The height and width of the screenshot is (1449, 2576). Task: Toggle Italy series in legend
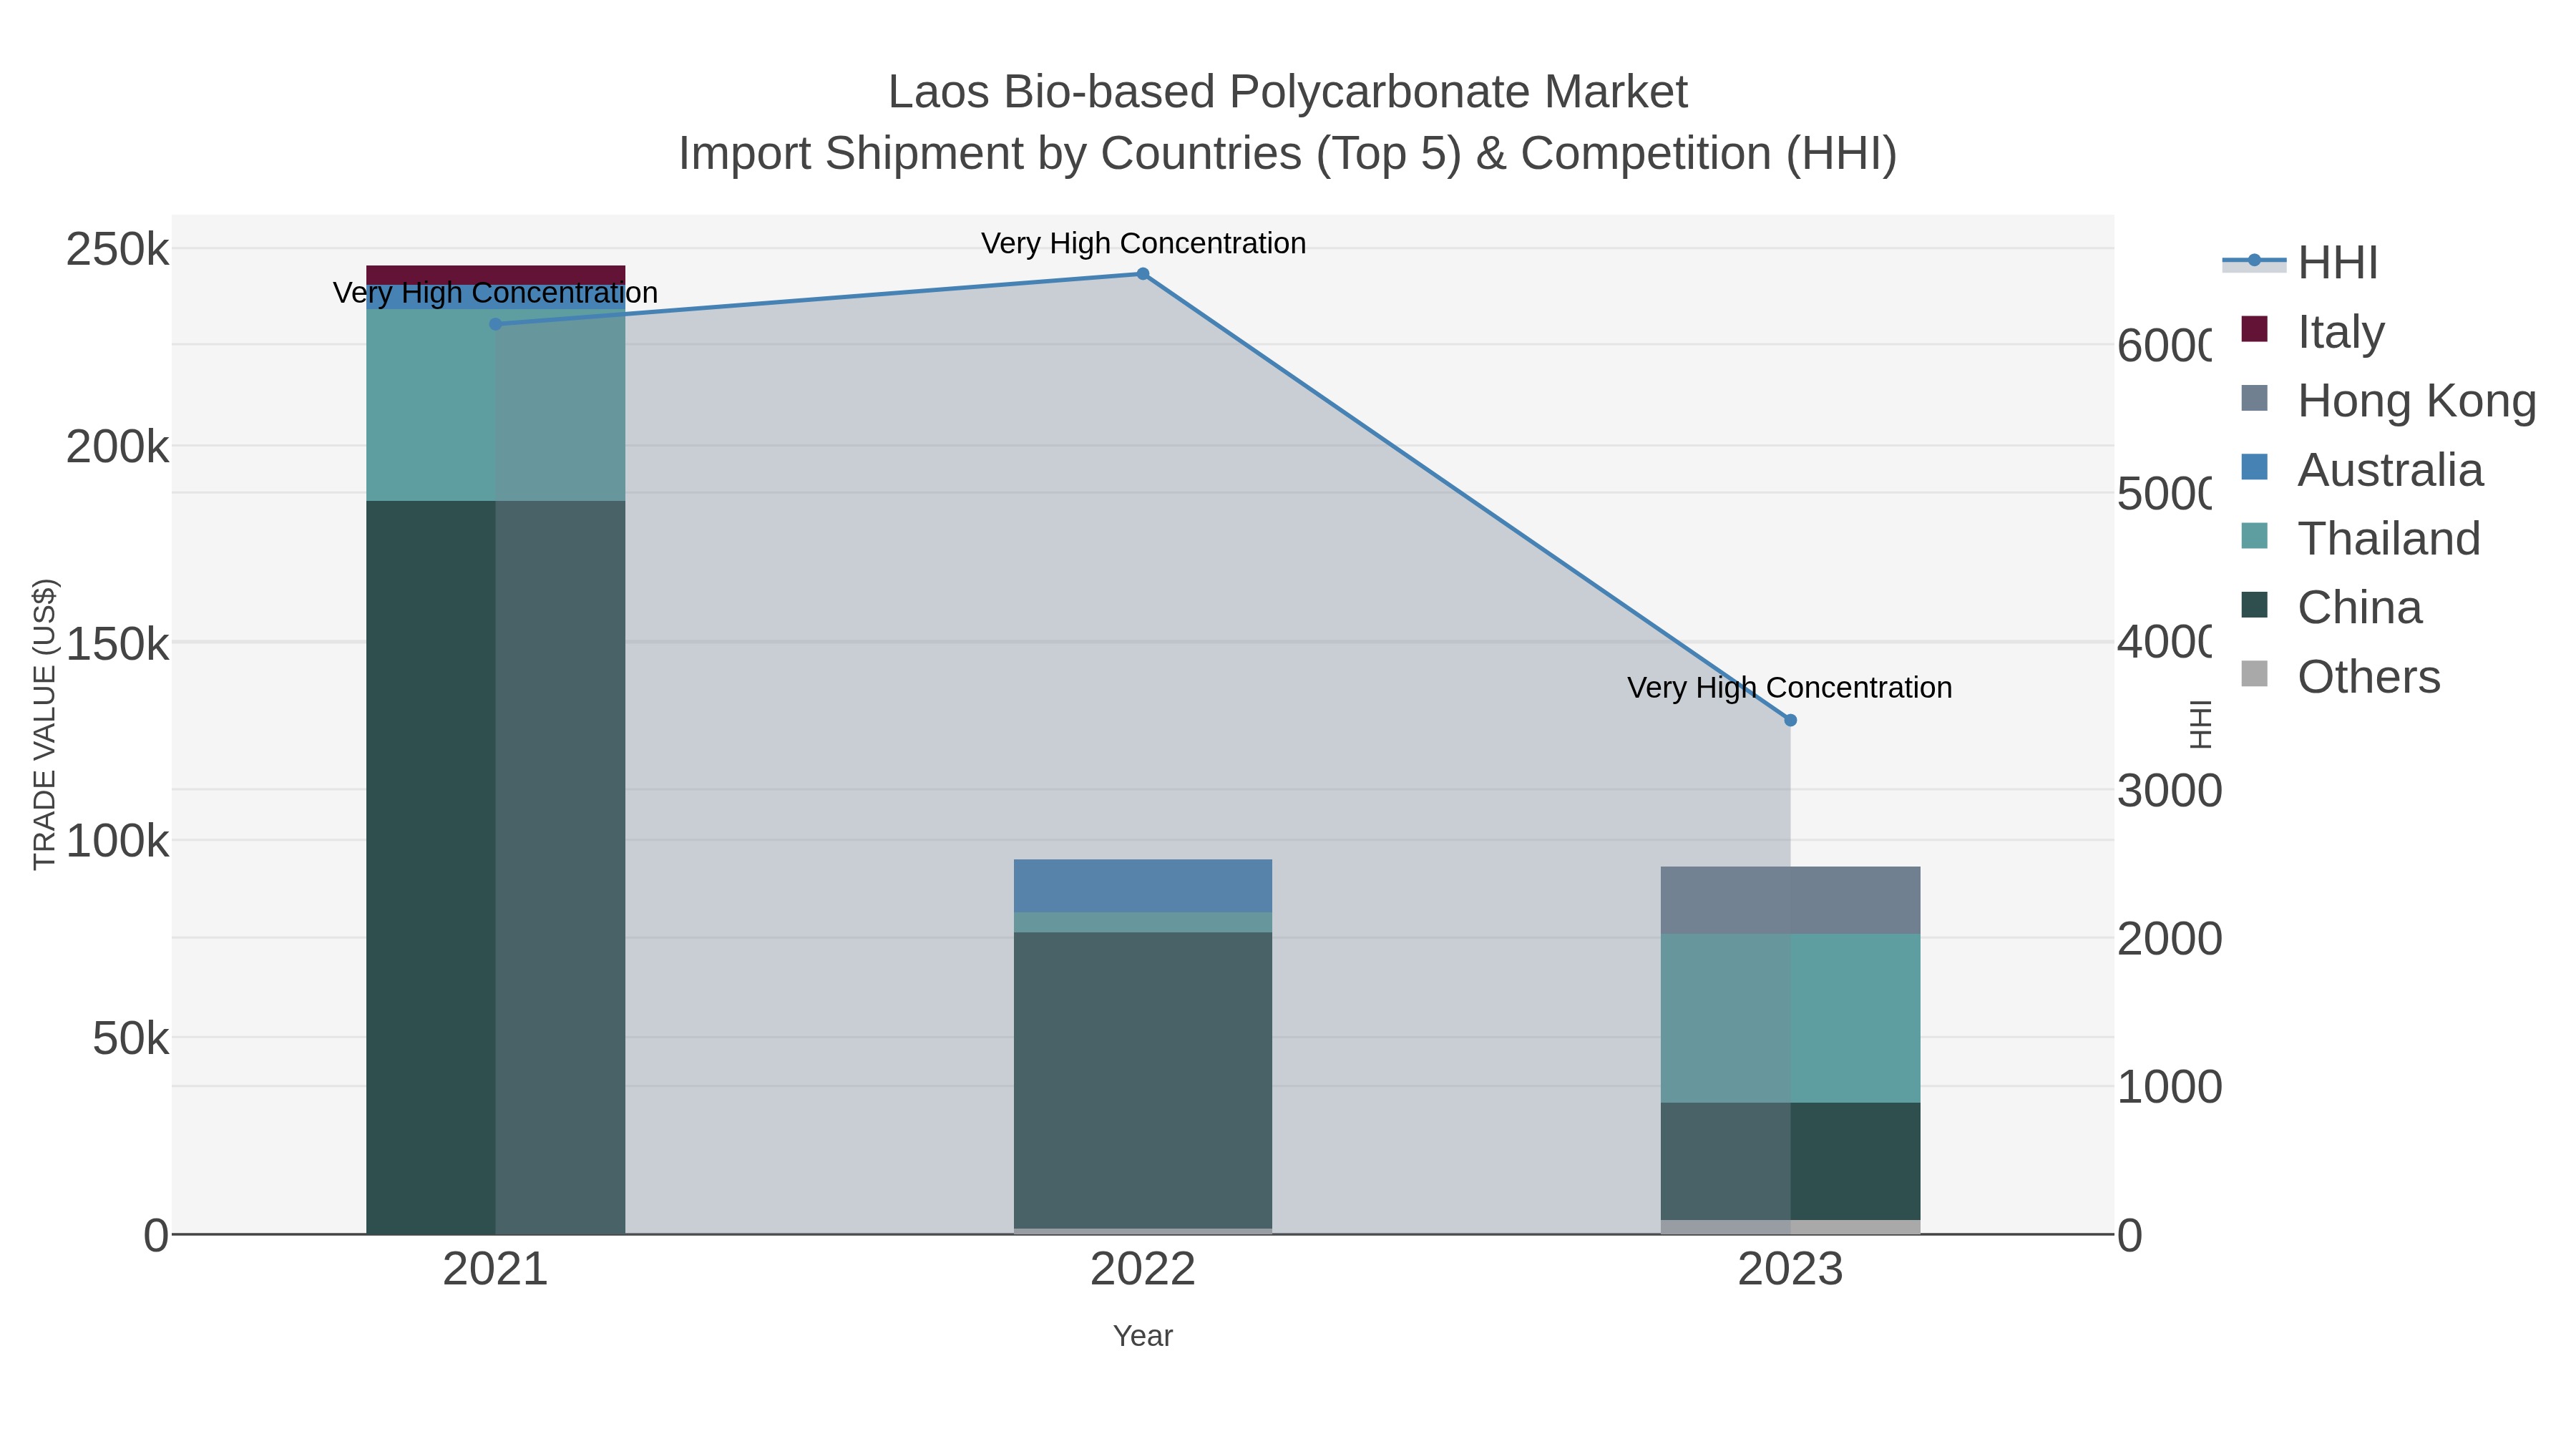pos(2313,332)
